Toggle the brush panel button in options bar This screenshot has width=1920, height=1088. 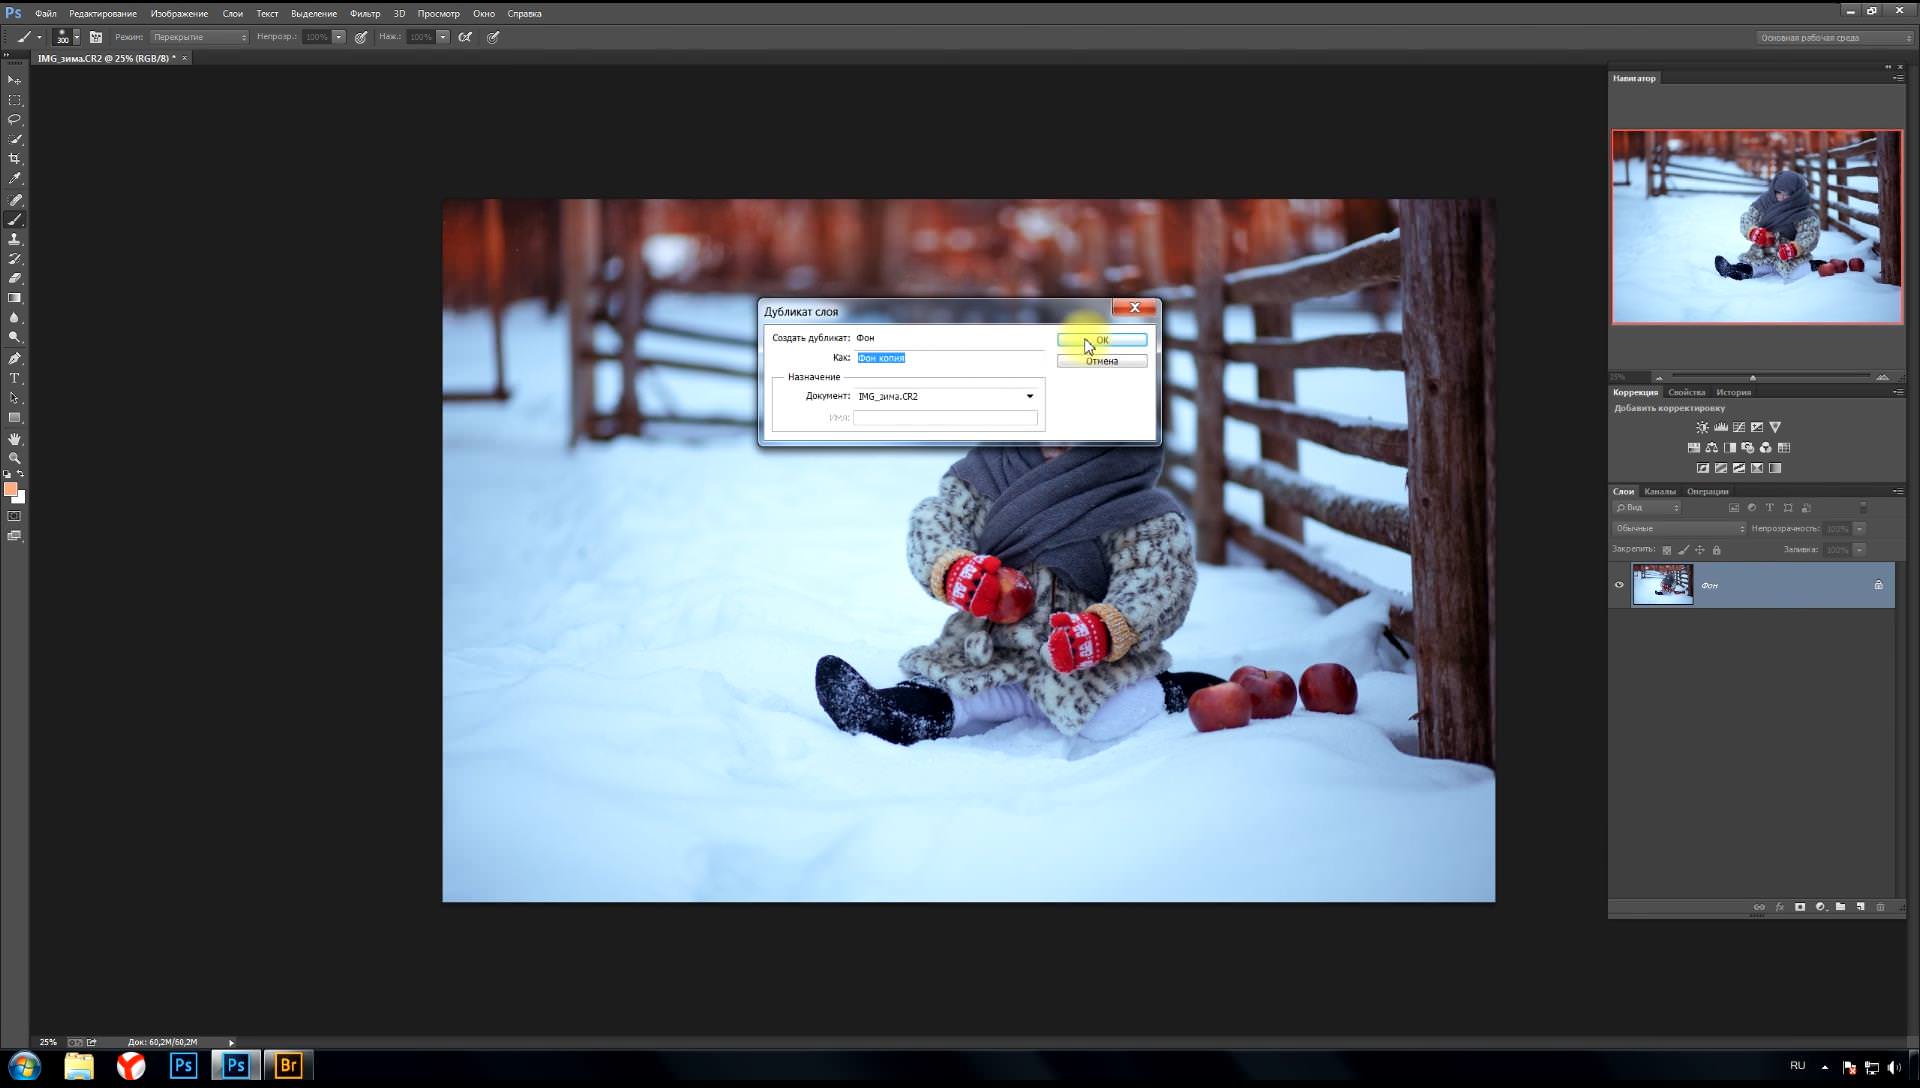click(x=96, y=37)
